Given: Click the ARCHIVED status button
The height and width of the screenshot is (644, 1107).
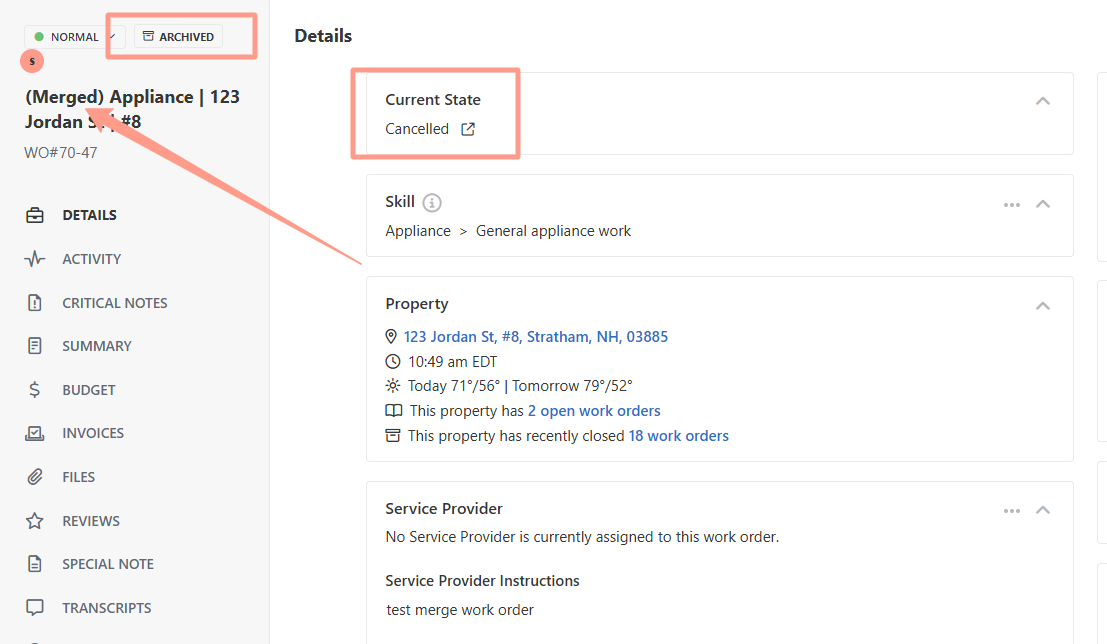Looking at the screenshot, I should (178, 37).
